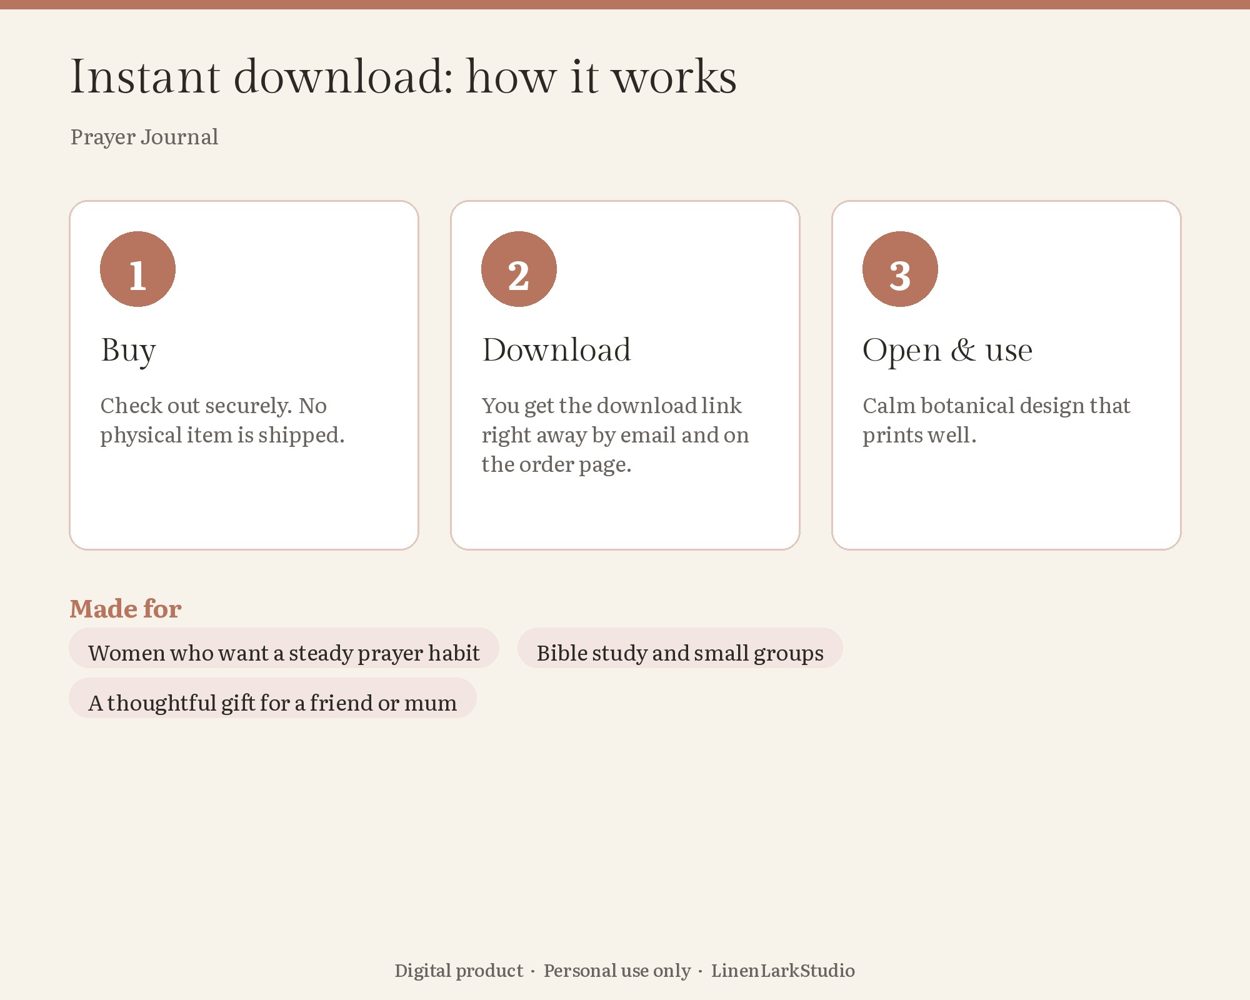The image size is (1250, 1000).
Task: Click 'A thoughtful gift for a friend or mum' tag
Action: point(273,703)
